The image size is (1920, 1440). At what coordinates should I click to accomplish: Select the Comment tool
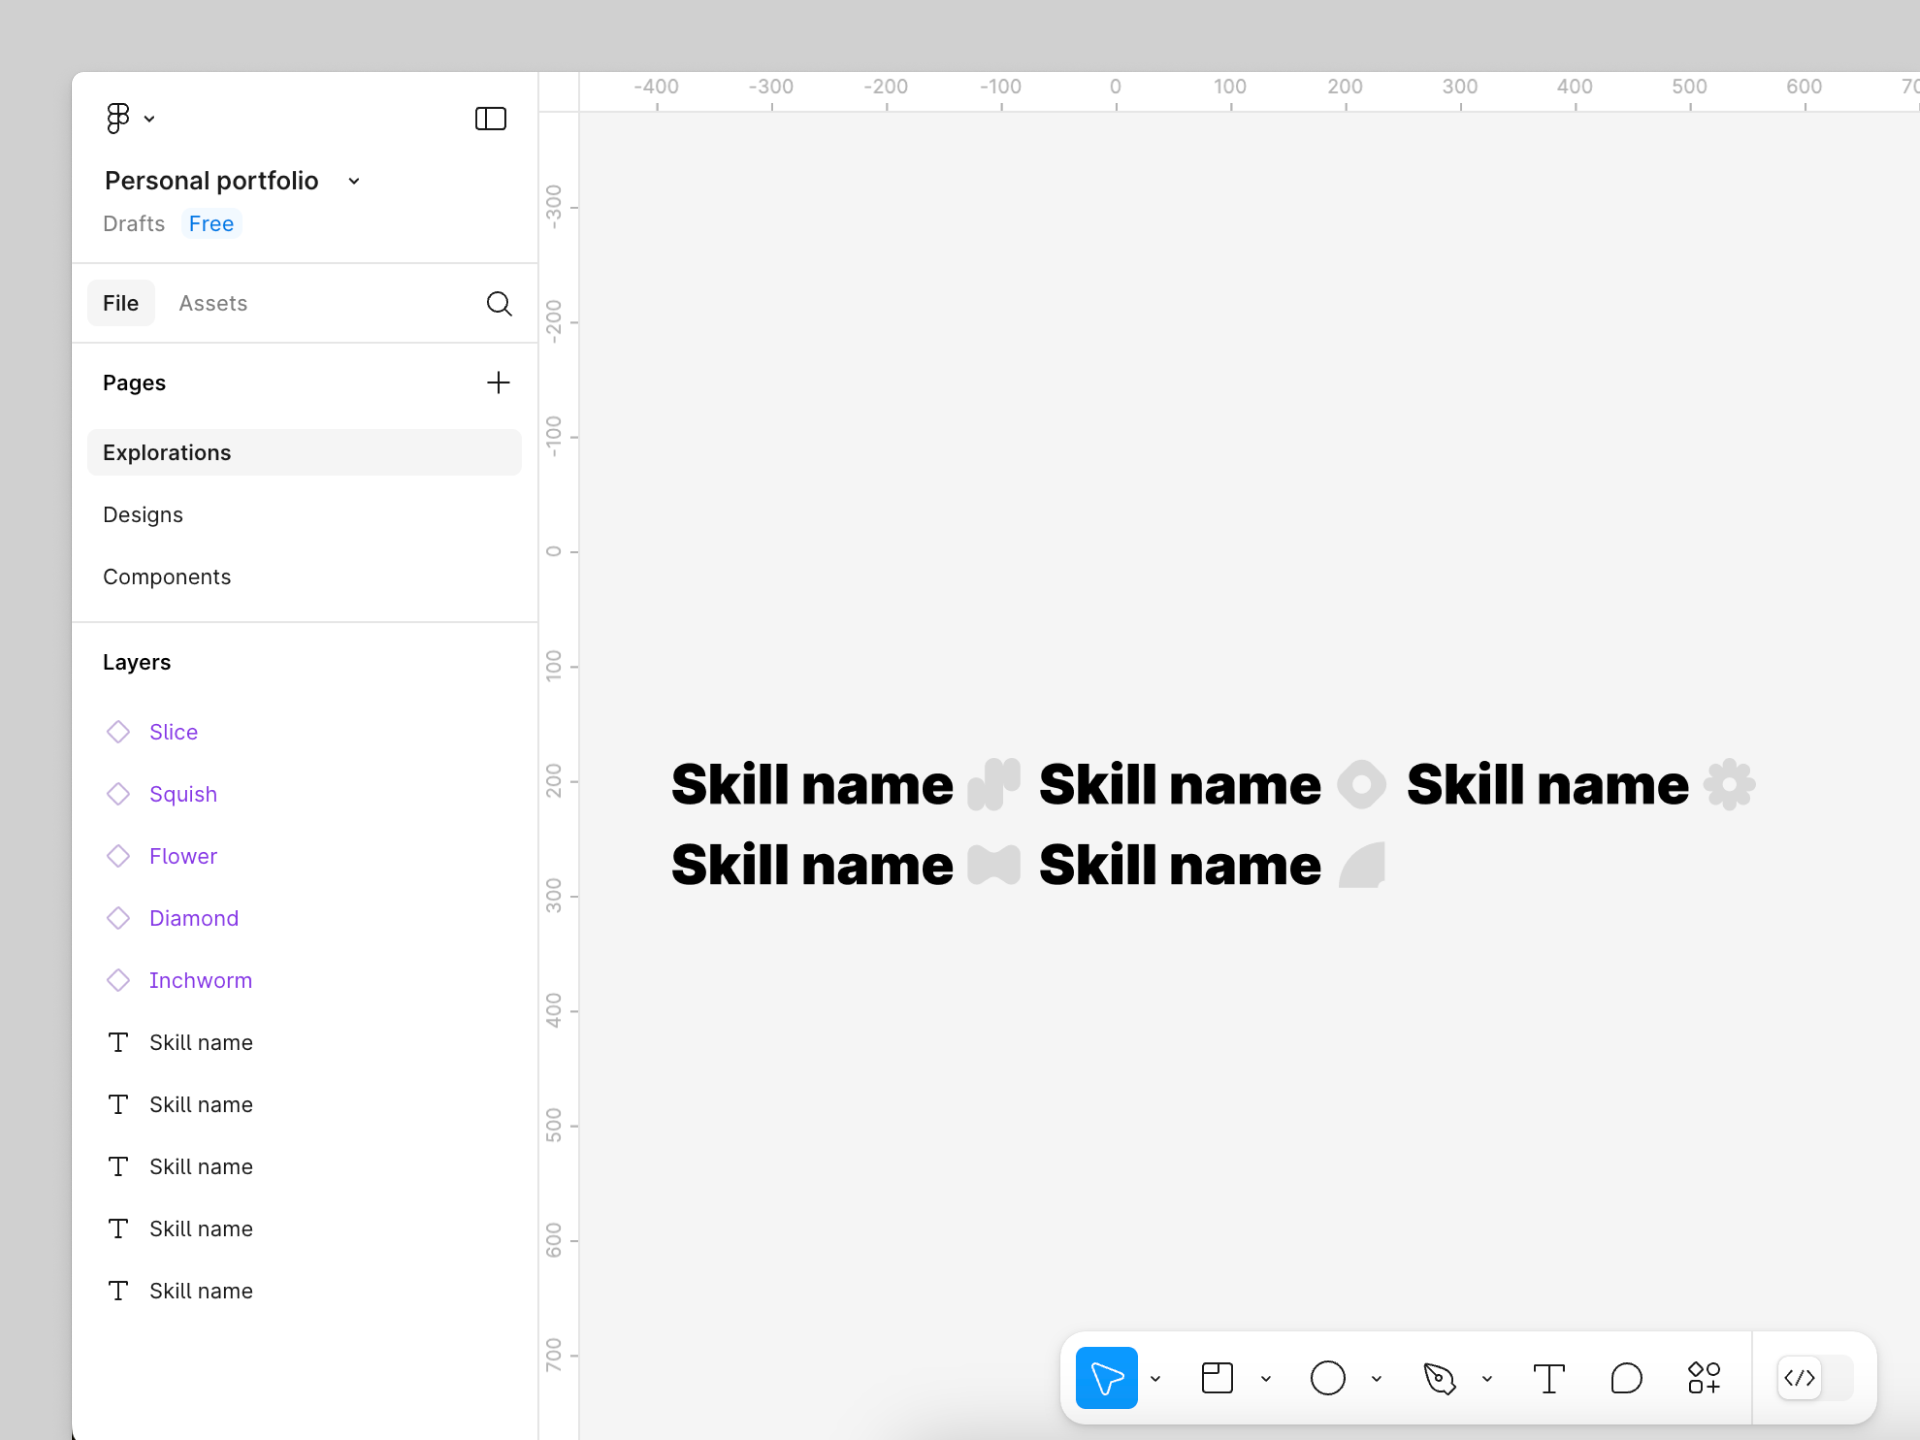[x=1626, y=1378]
